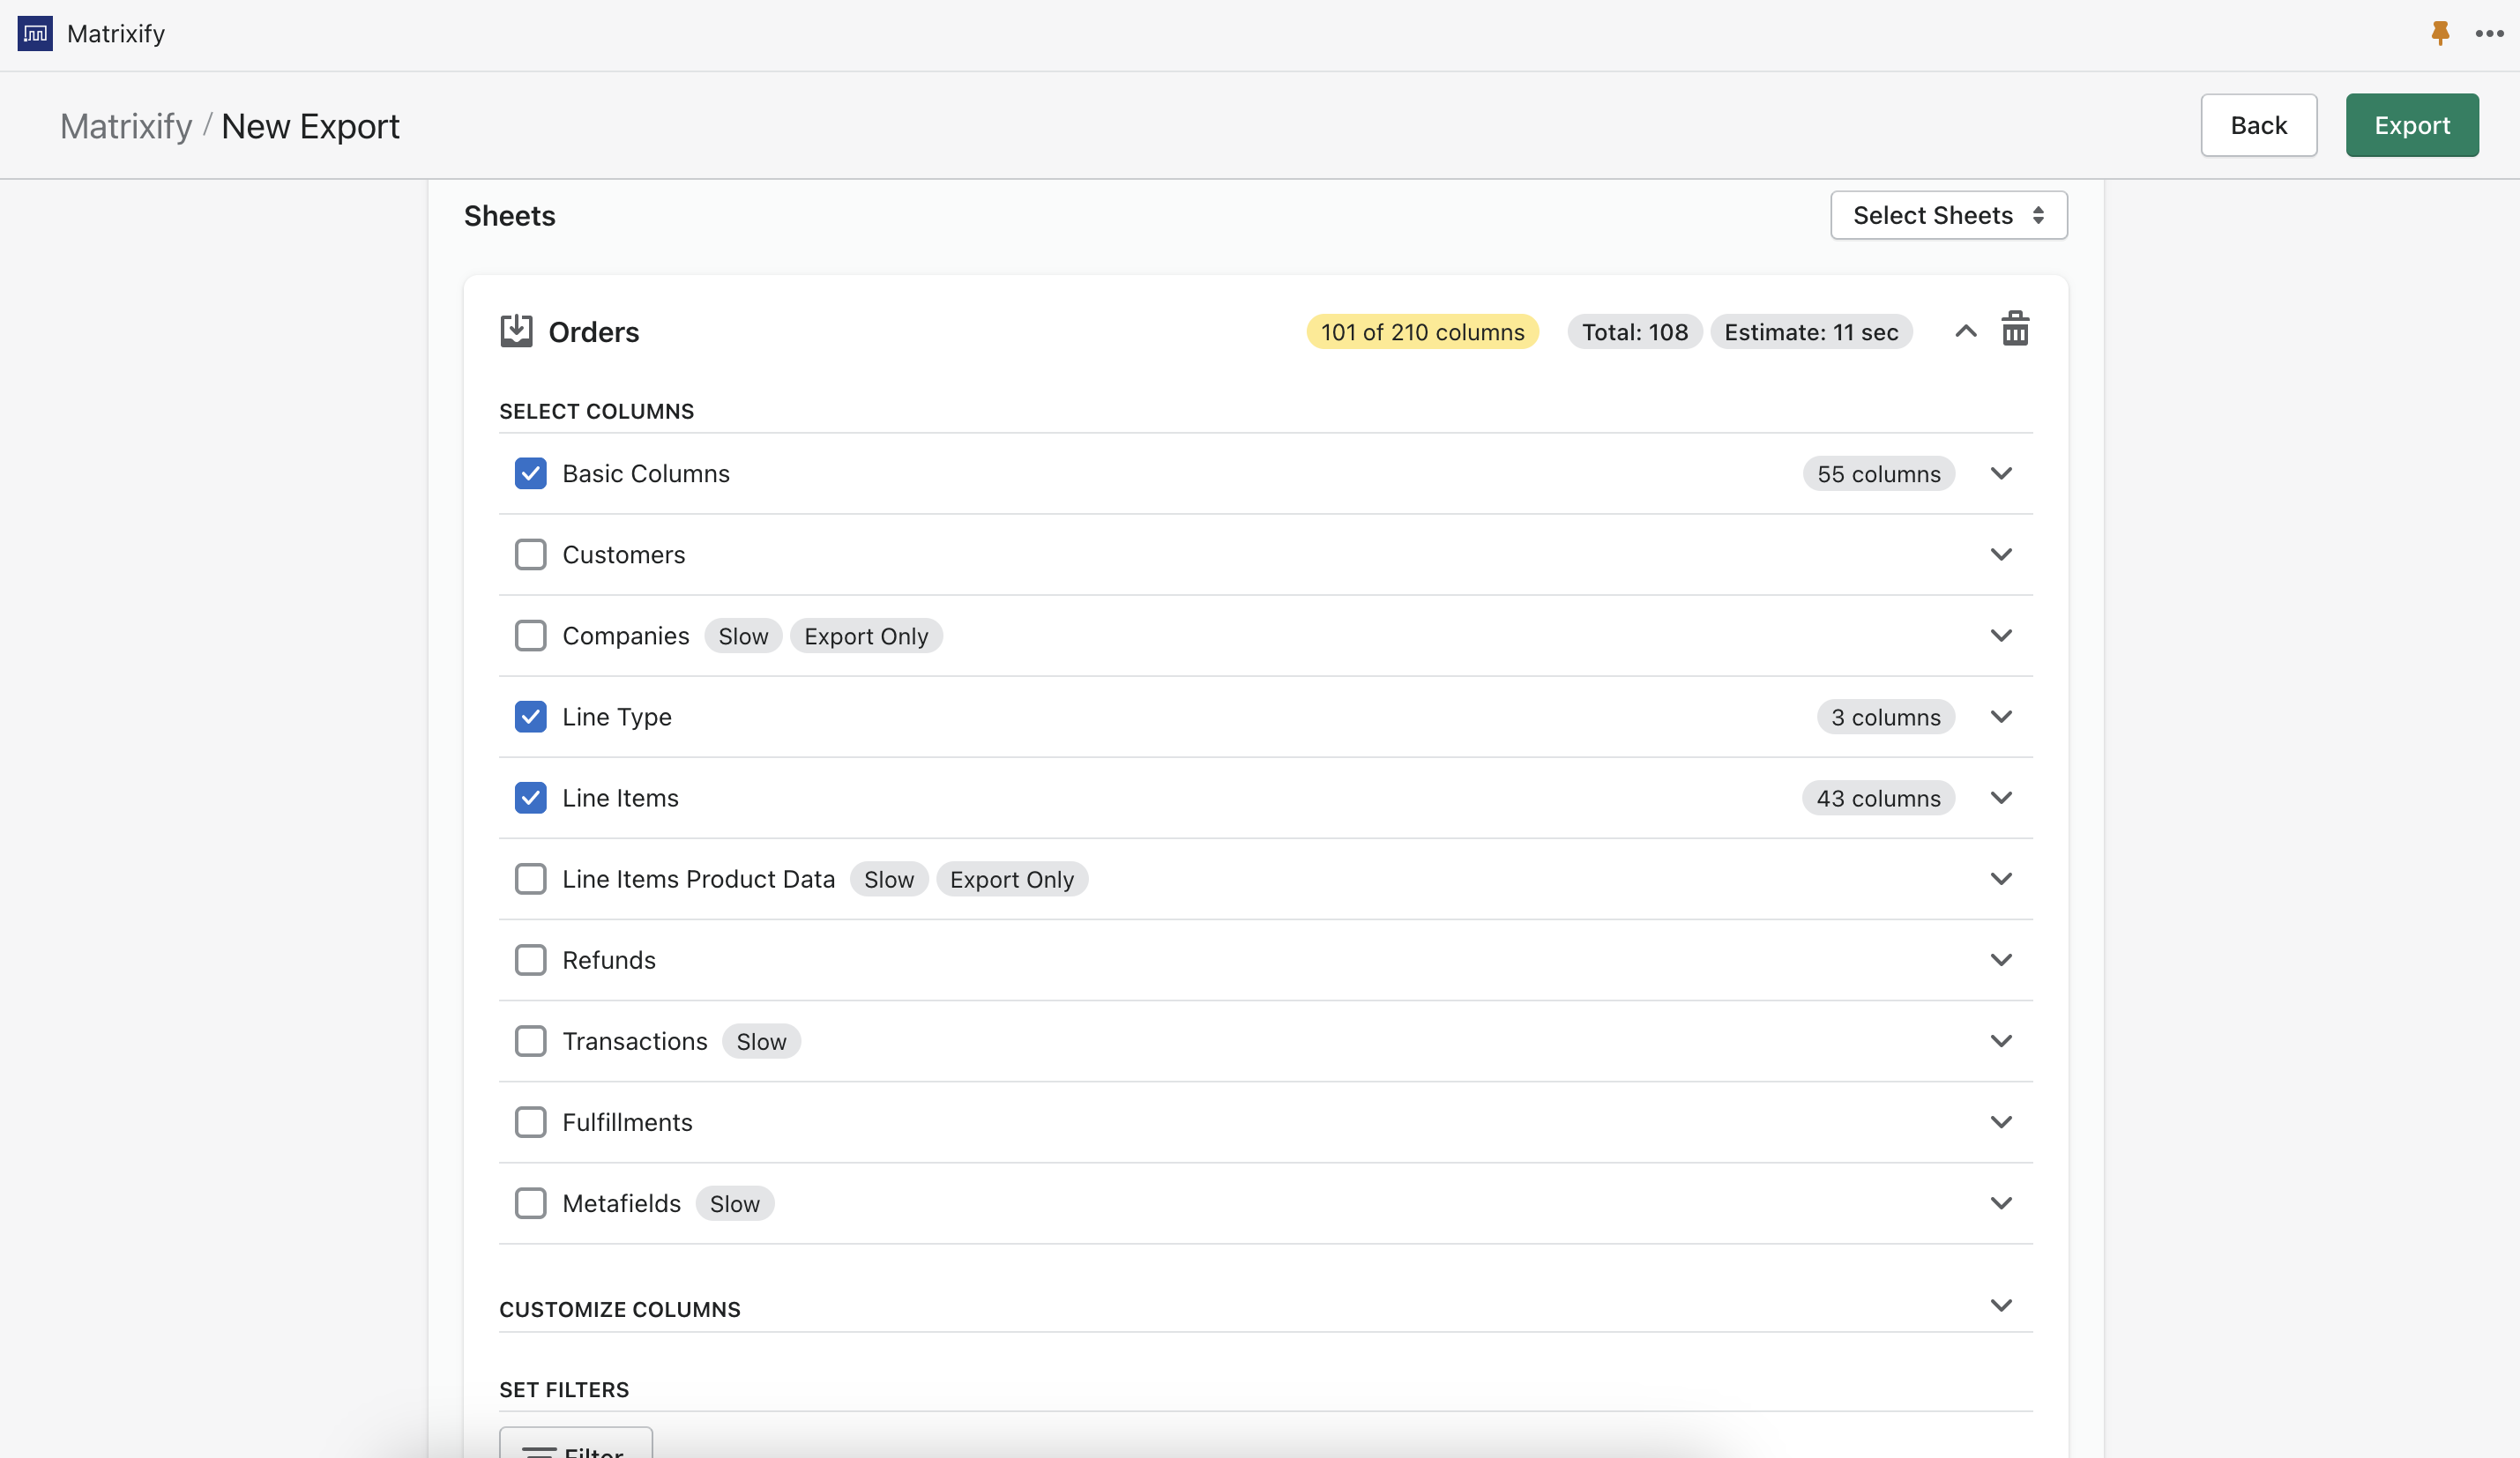Collapse the Orders sheet with the up arrow
The width and height of the screenshot is (2520, 1458).
point(1965,331)
